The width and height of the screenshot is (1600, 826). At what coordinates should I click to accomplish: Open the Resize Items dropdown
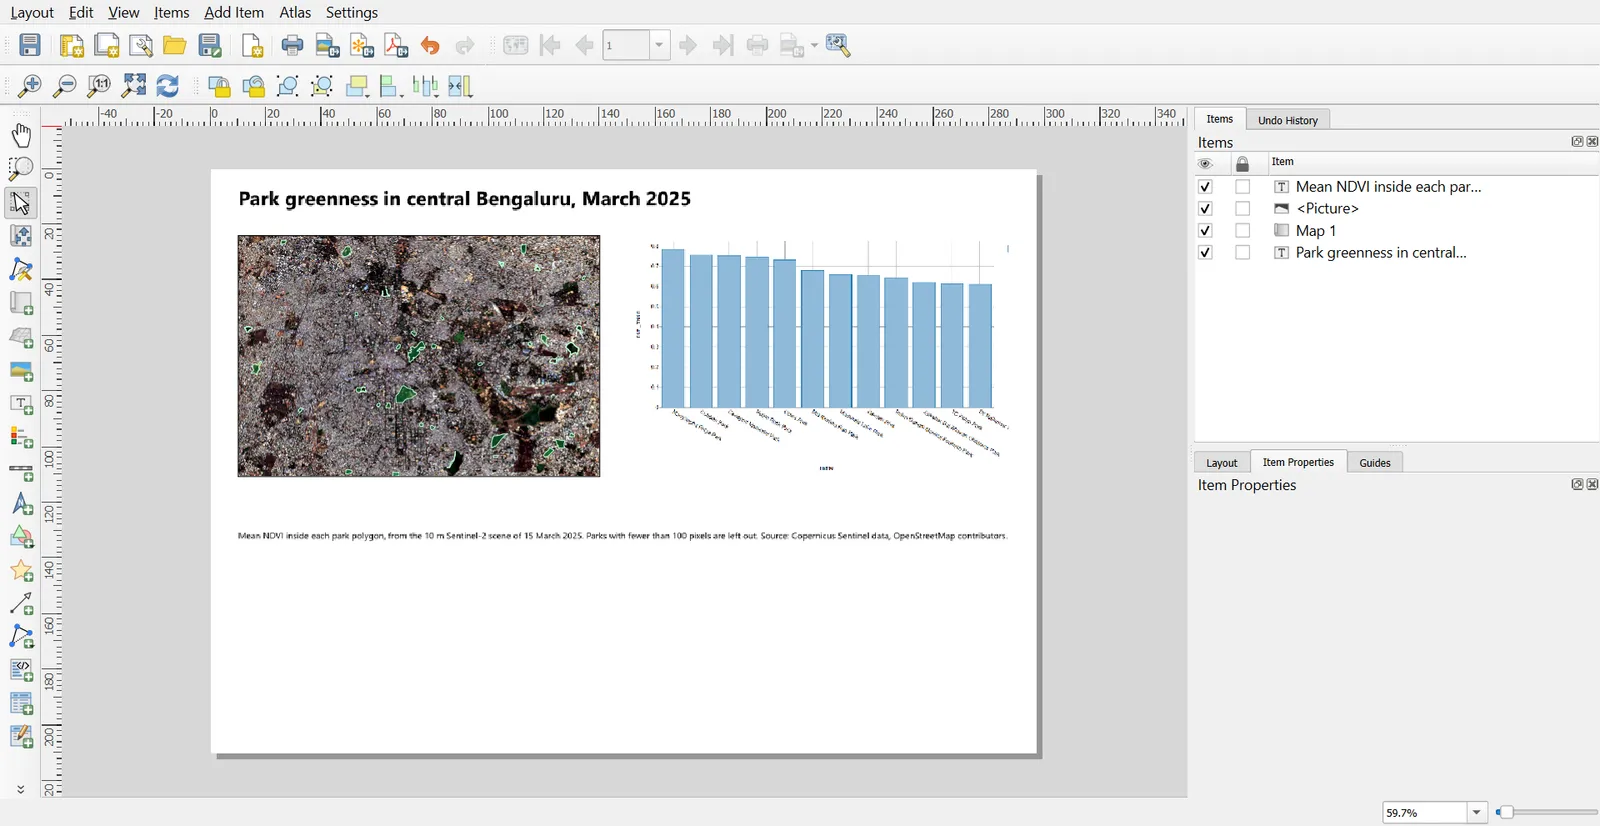(460, 86)
